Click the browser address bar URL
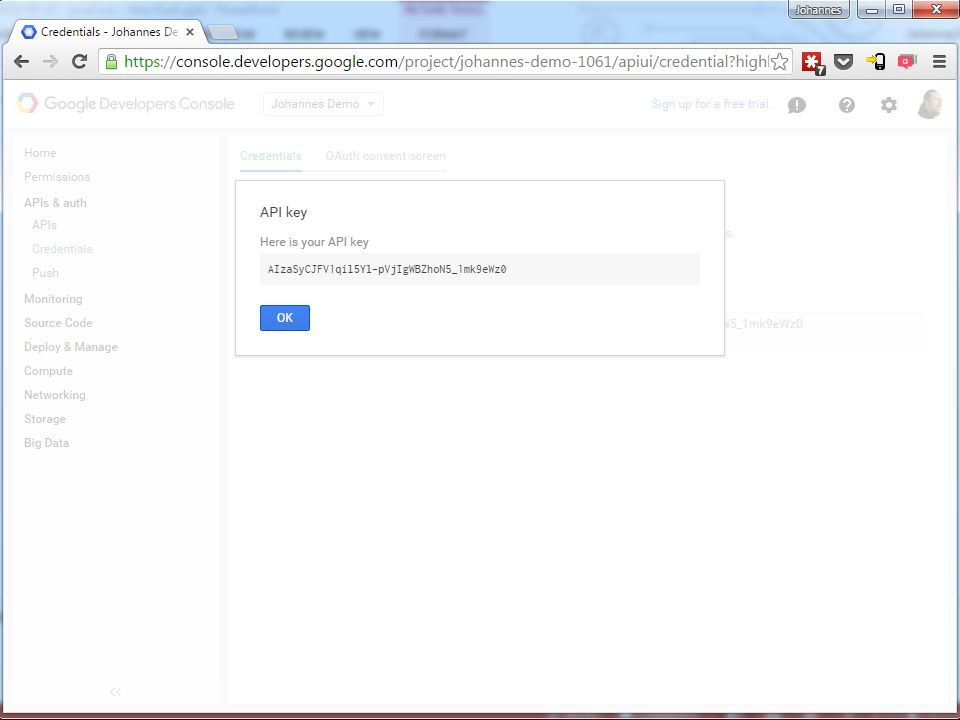960x720 pixels. (x=444, y=61)
